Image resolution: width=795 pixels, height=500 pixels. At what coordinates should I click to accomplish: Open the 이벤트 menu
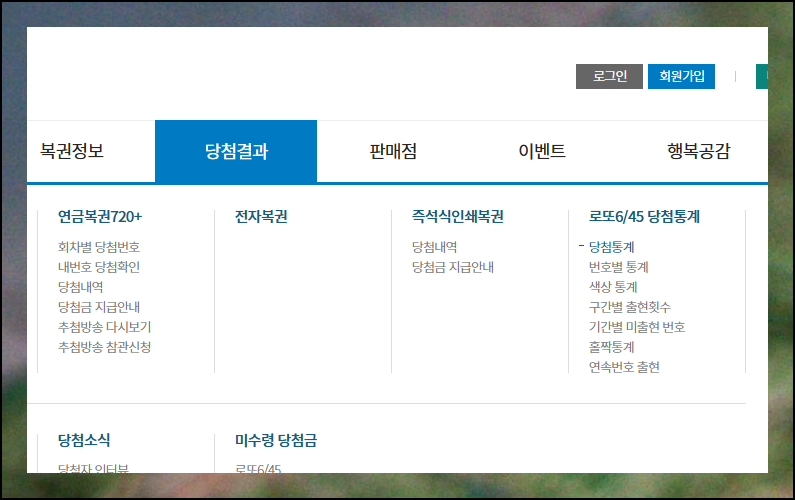point(541,151)
